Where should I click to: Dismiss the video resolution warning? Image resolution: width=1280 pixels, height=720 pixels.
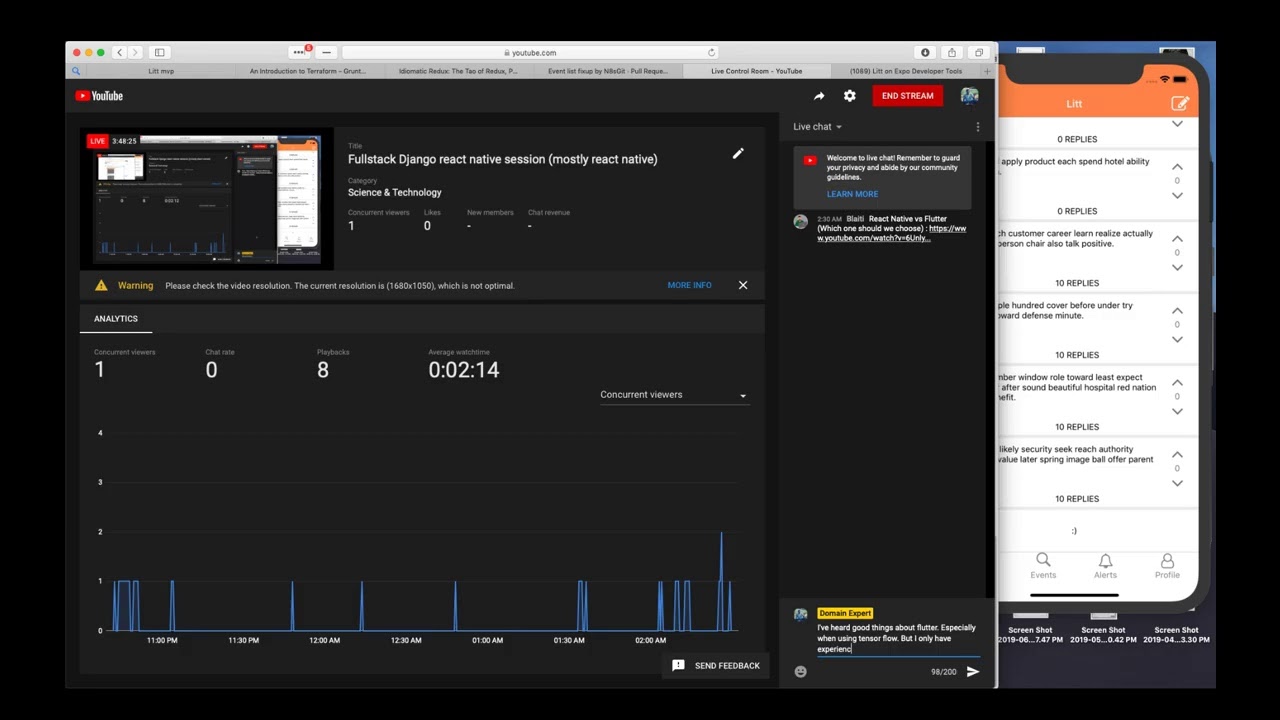click(743, 286)
